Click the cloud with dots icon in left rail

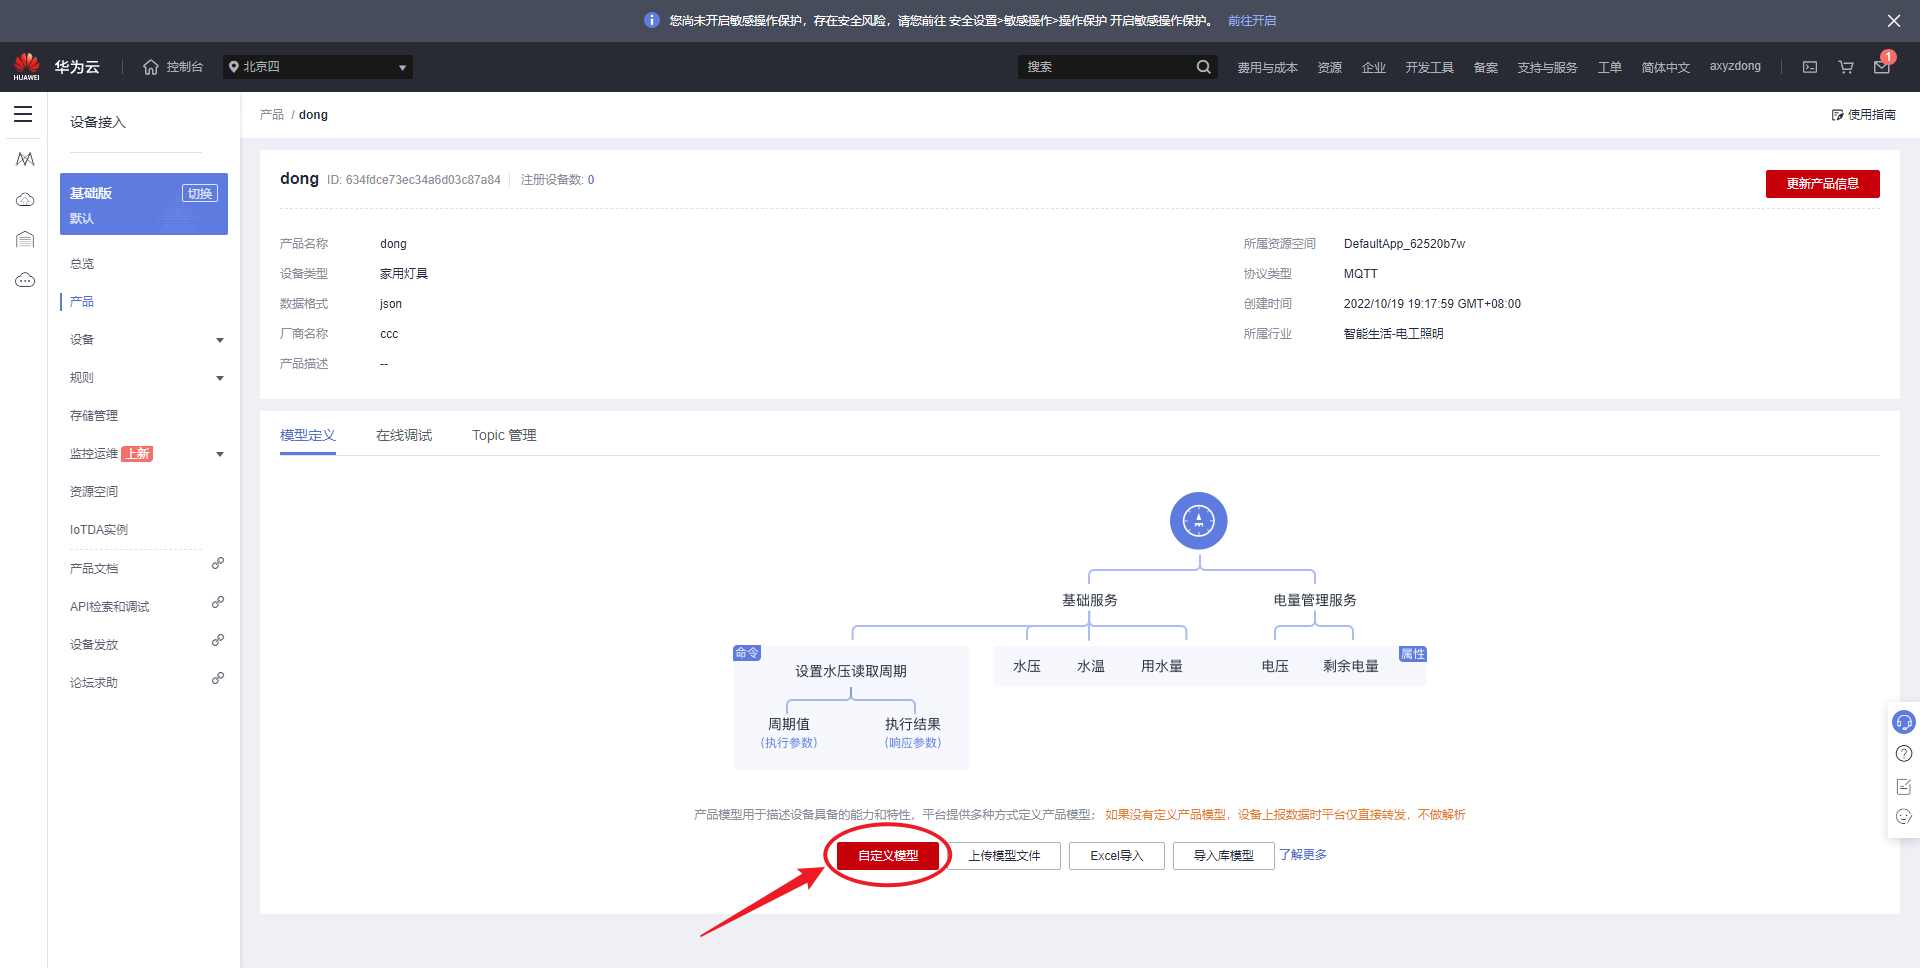(x=25, y=279)
